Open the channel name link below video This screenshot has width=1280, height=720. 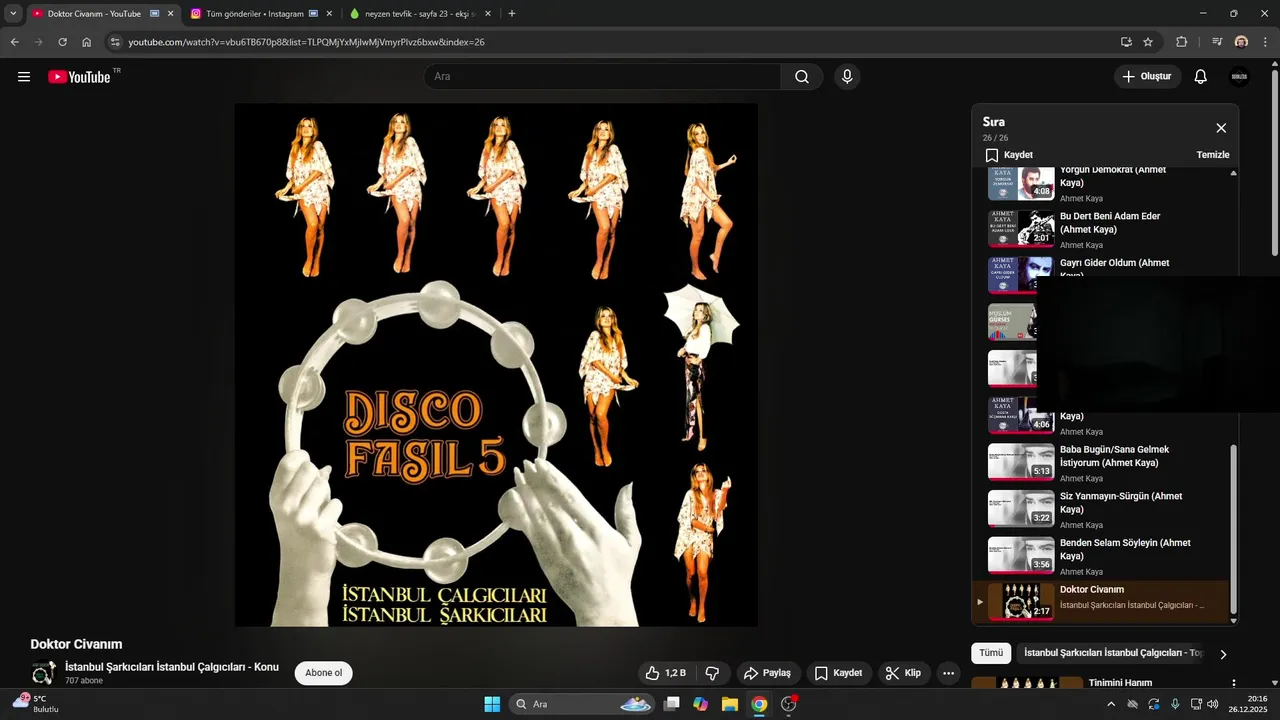click(172, 667)
